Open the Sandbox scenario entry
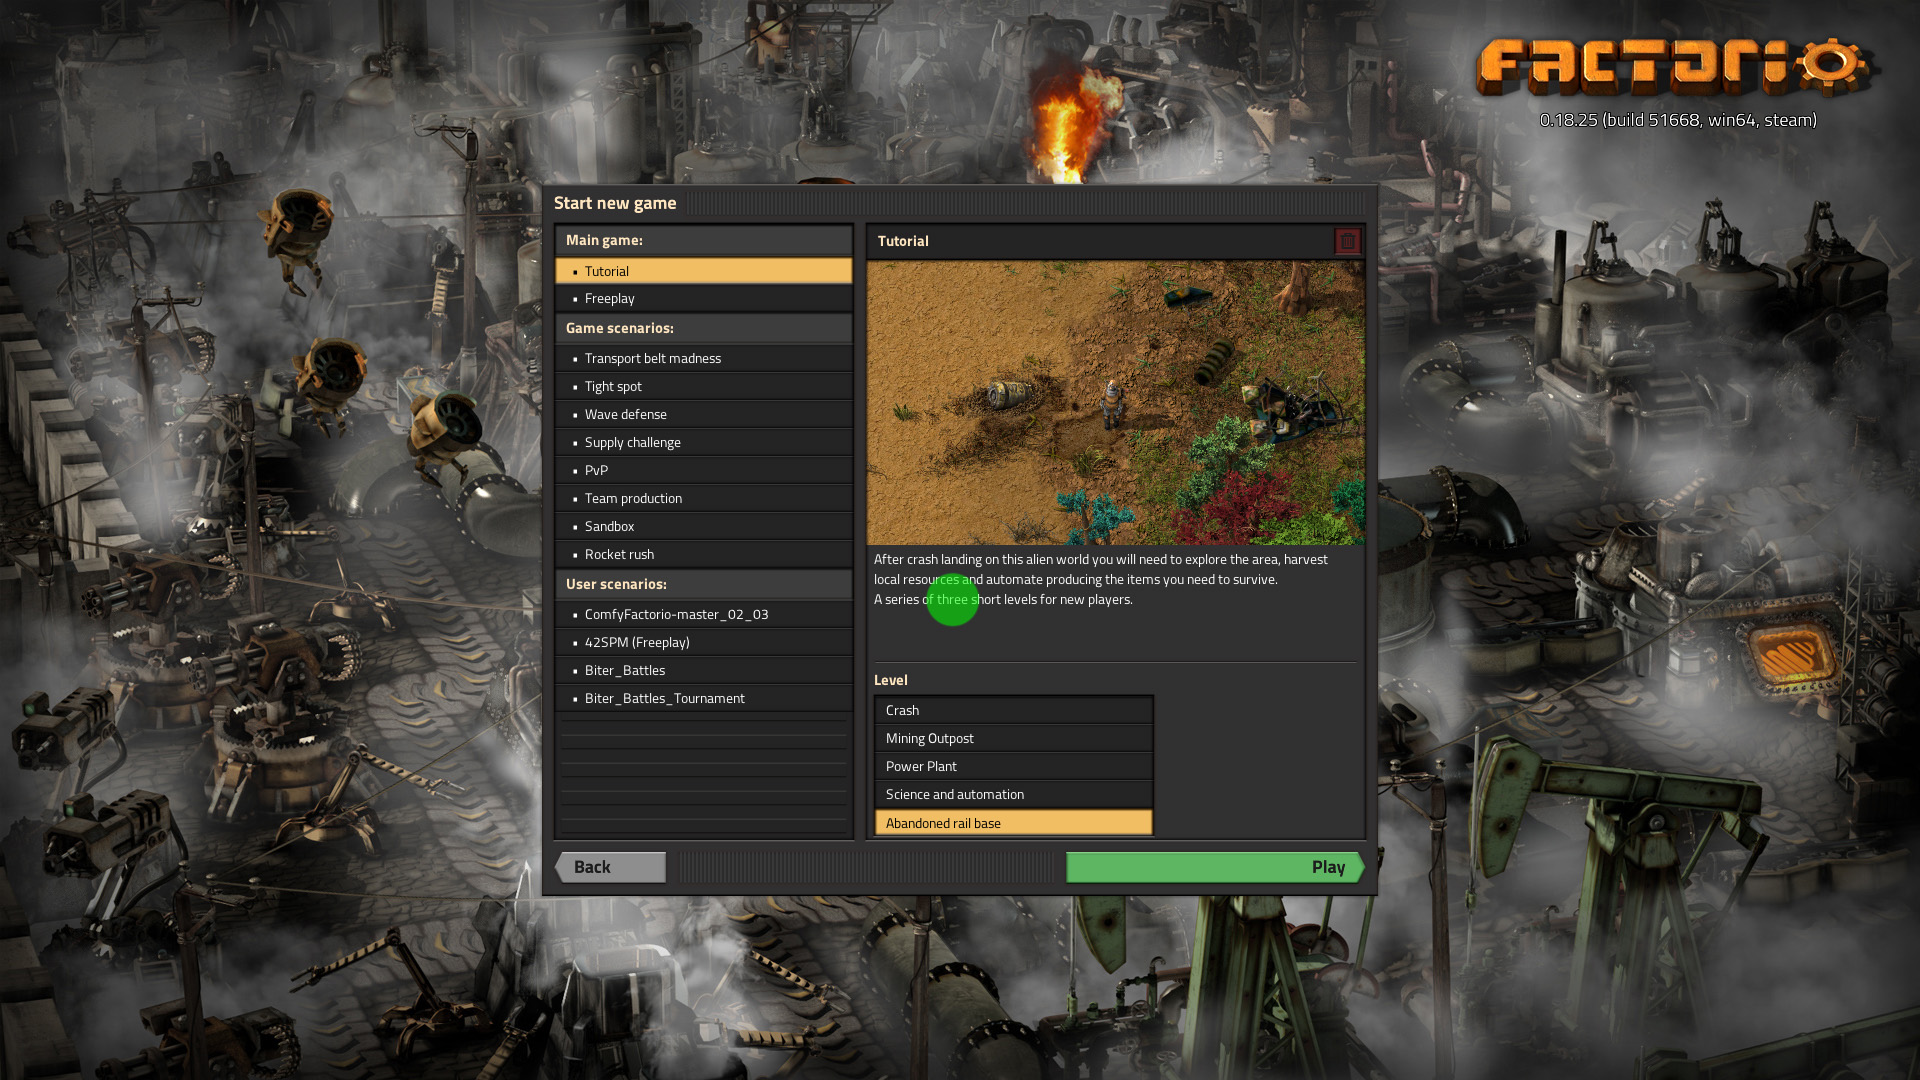The image size is (1920, 1080). [x=704, y=526]
